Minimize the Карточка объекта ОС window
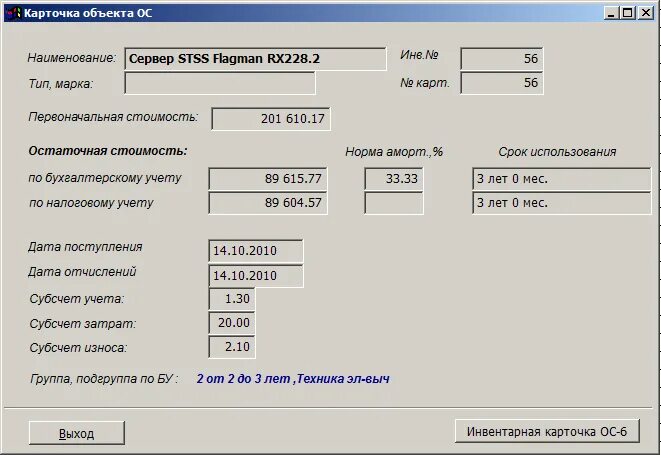661x455 pixels. (610, 13)
